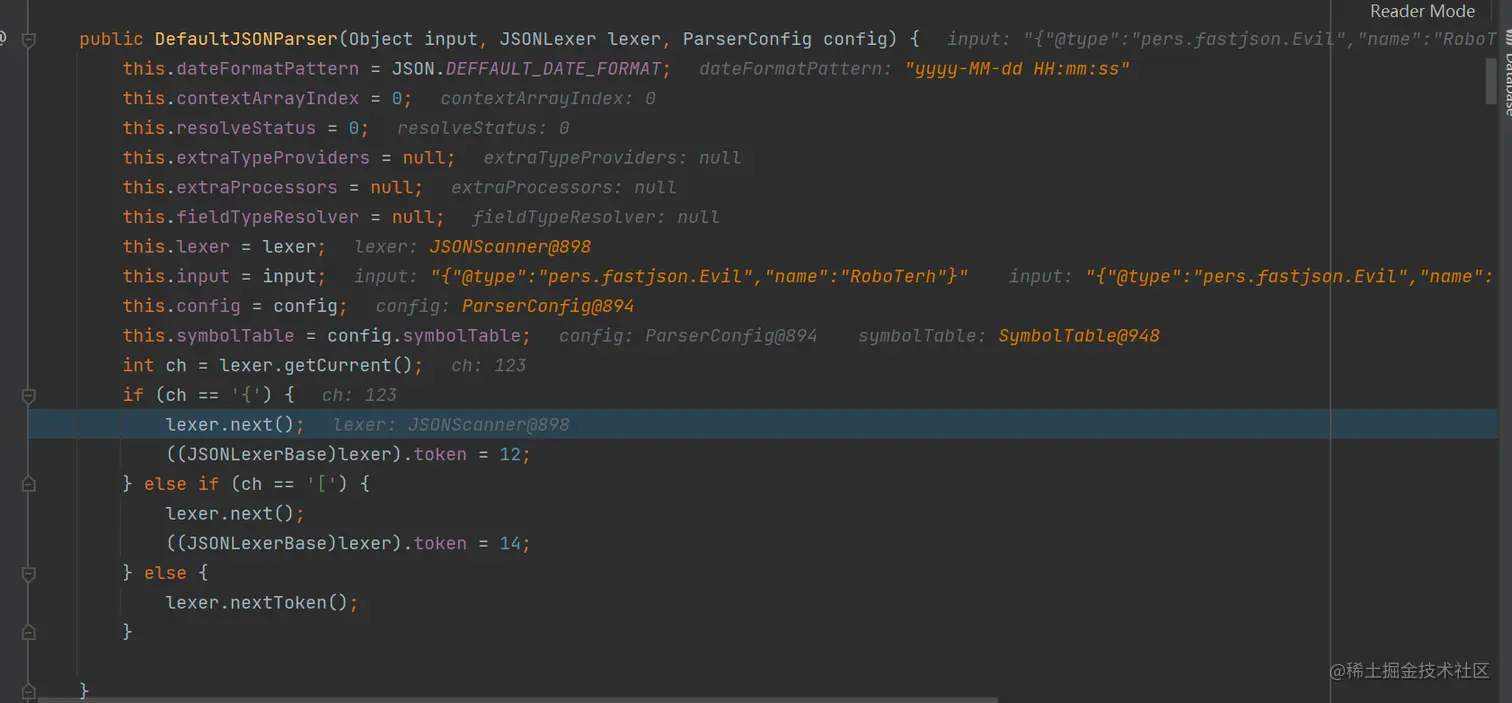The image size is (1512, 703).
Task: Click the resolveStatus: 0 inline hint
Action: 483,128
